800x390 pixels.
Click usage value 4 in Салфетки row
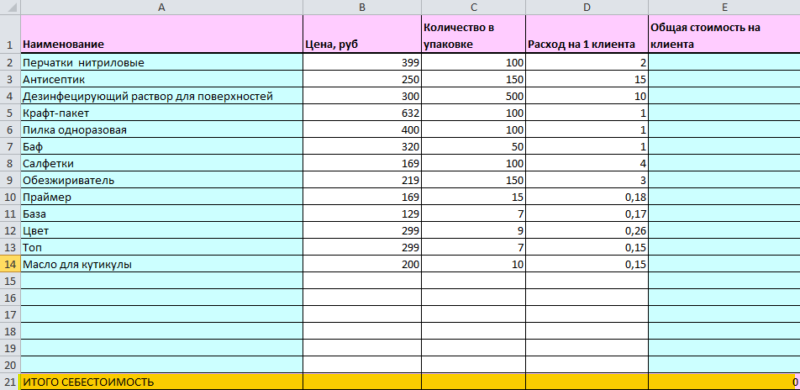coord(587,163)
